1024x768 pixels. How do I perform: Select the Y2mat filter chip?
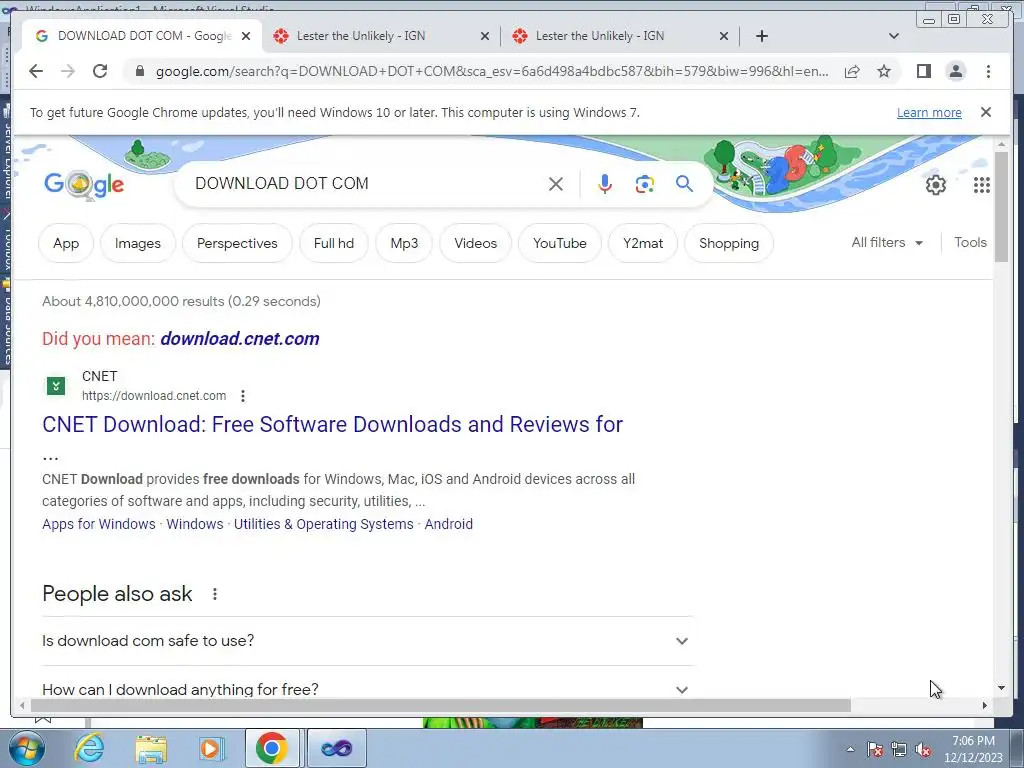[x=643, y=244]
